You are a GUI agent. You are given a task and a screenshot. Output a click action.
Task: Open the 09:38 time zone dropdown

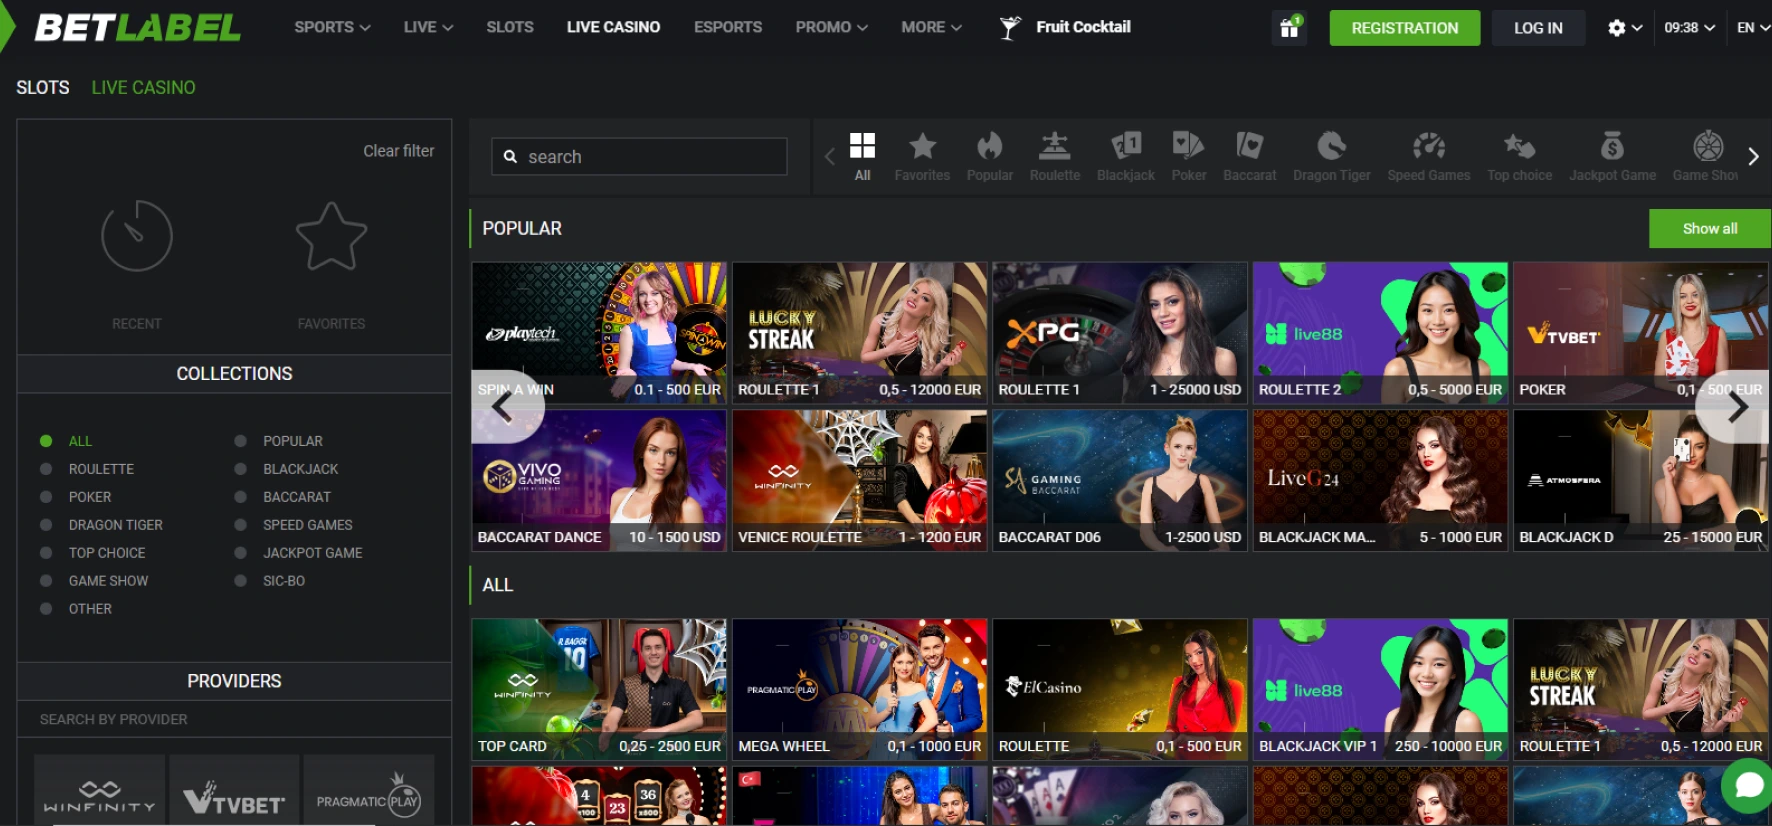[x=1689, y=28]
